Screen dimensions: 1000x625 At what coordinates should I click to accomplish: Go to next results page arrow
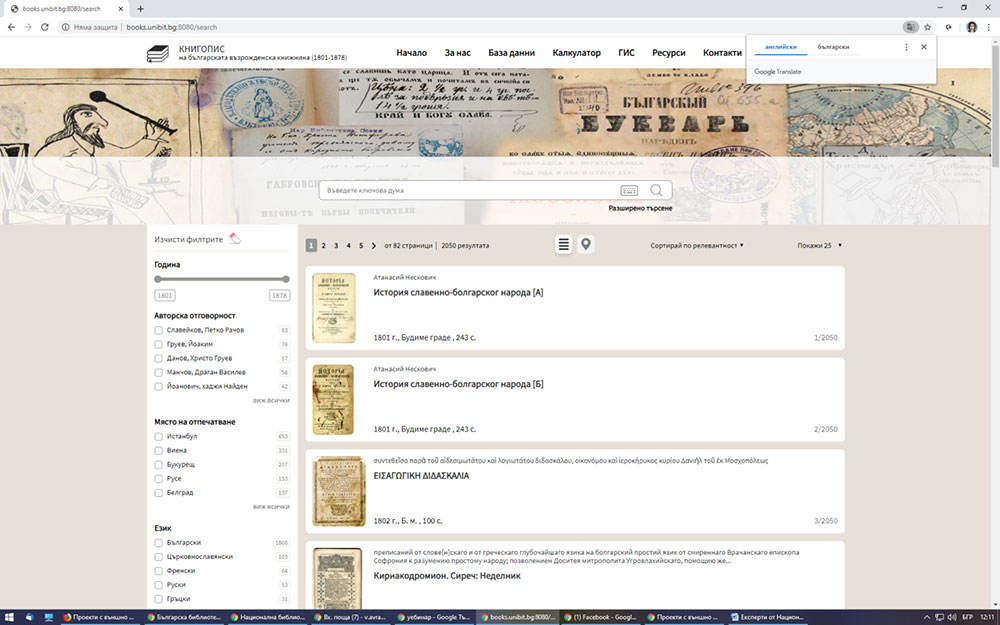point(374,246)
